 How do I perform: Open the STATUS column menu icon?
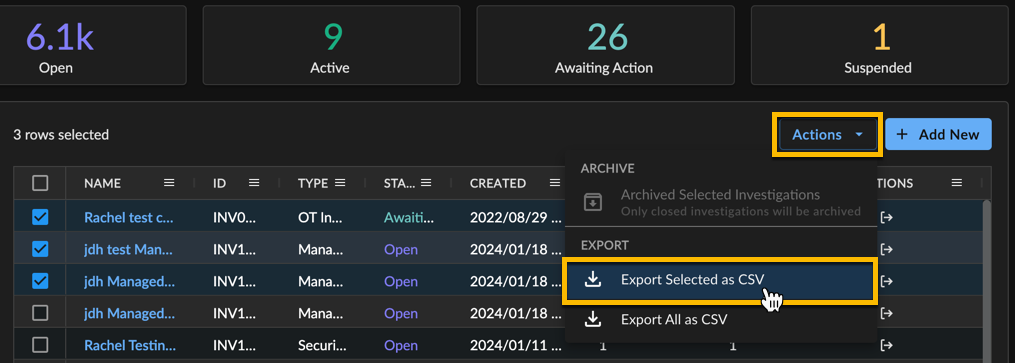tap(426, 183)
